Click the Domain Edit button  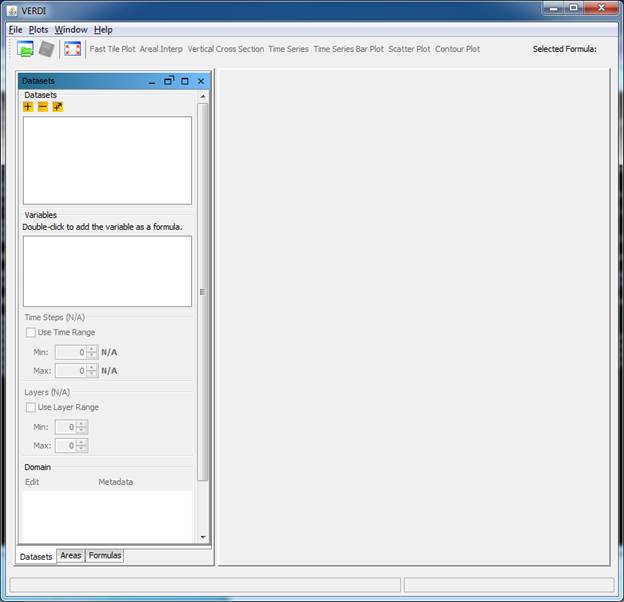(32, 482)
